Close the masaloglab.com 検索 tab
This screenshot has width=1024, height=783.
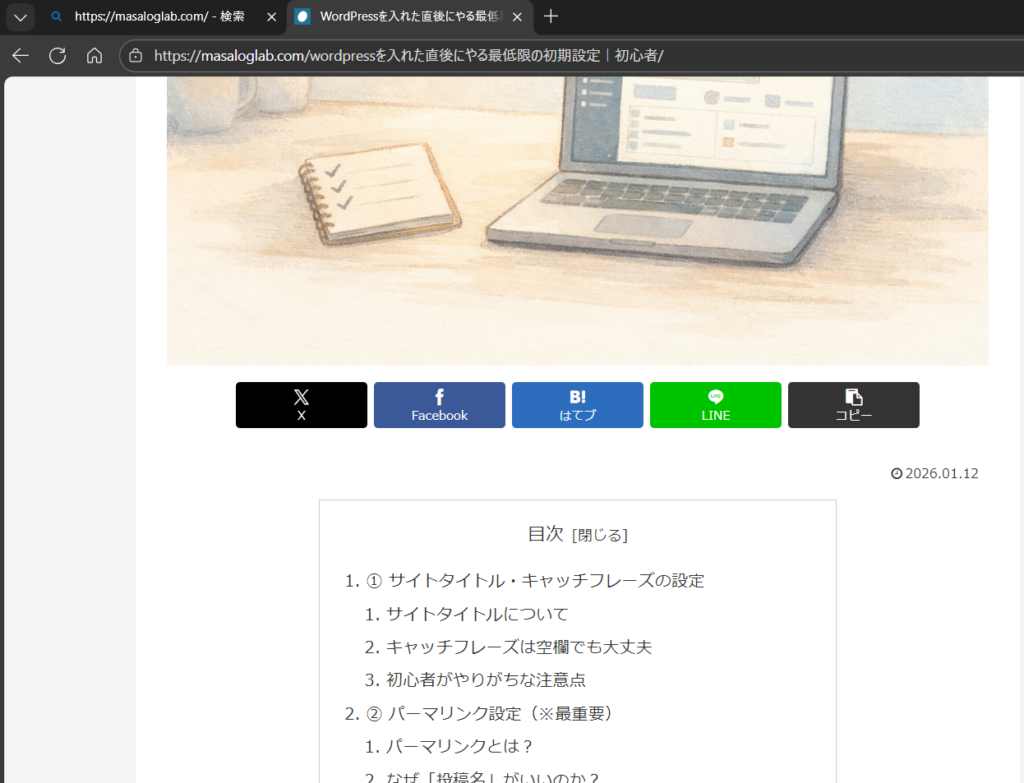click(x=271, y=17)
